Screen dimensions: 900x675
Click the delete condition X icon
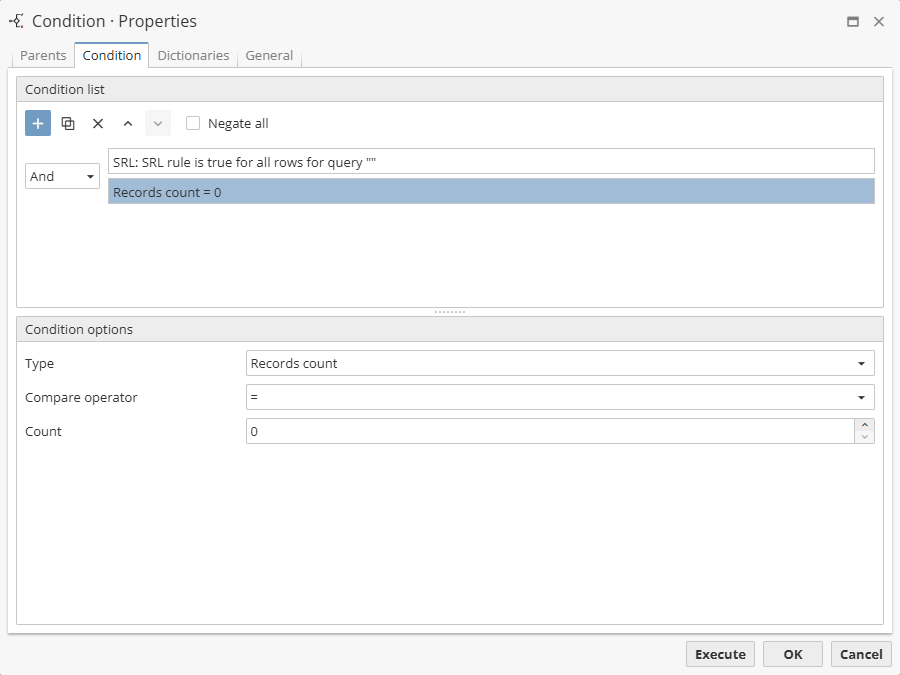click(98, 123)
